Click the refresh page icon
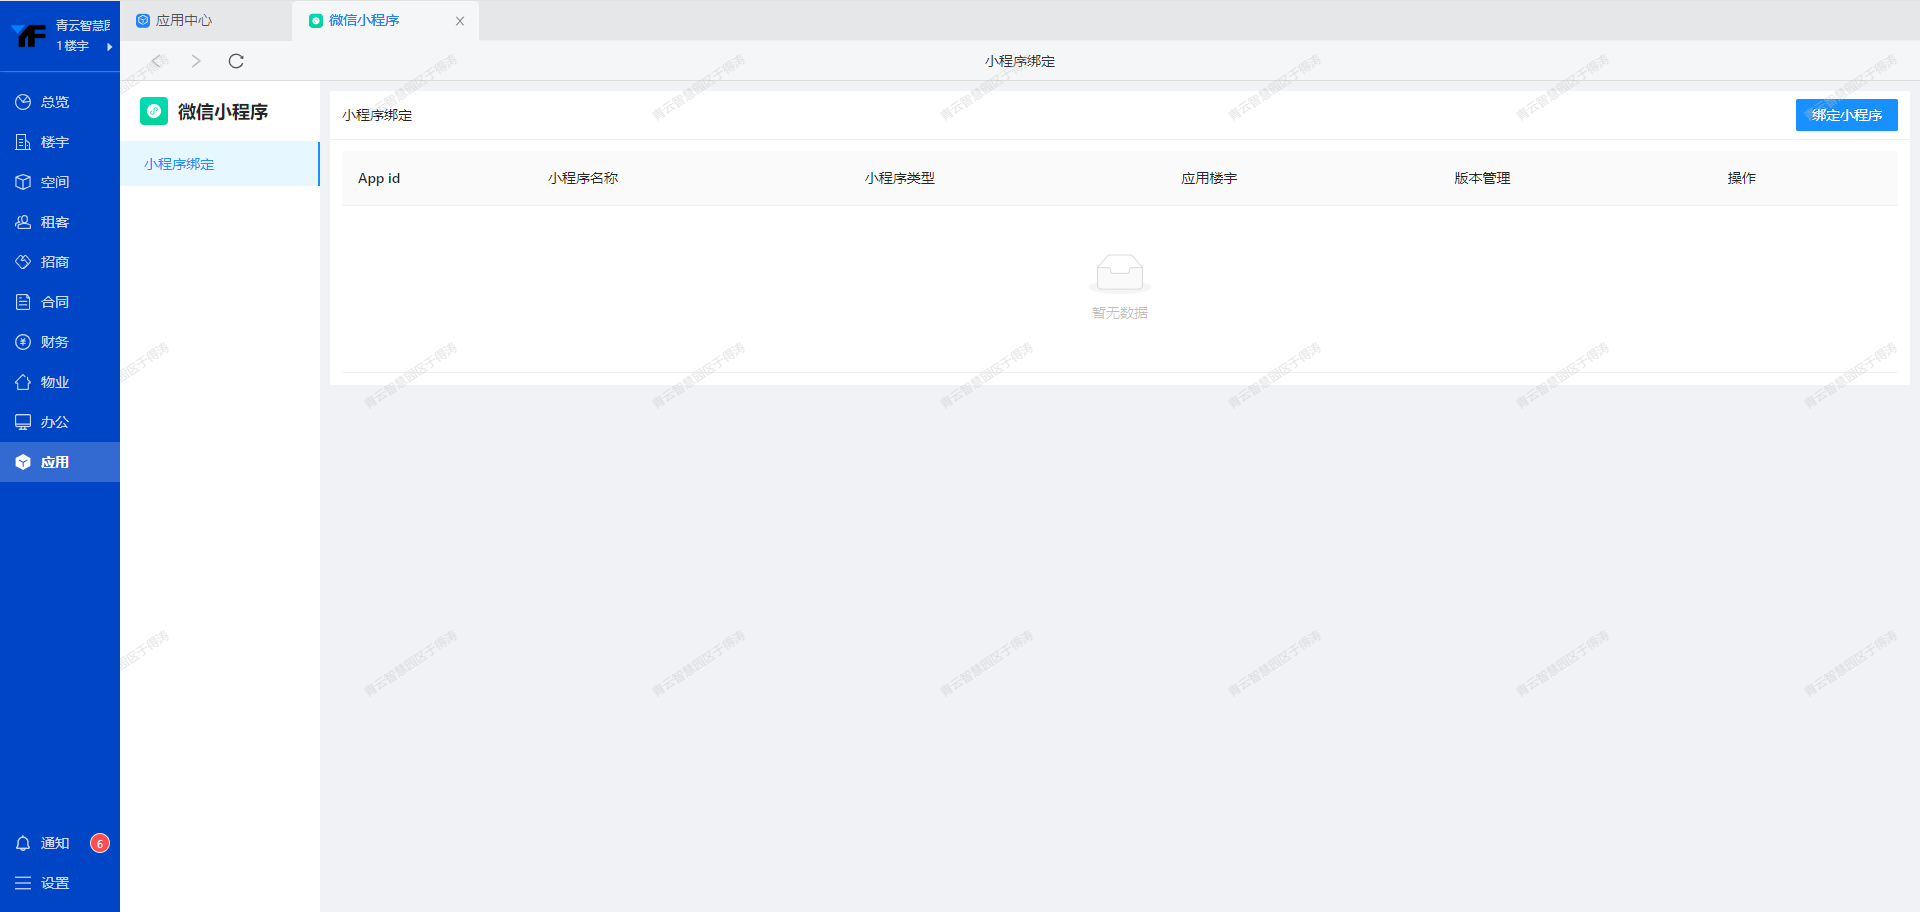Viewport: 1920px width, 912px height. coord(236,61)
